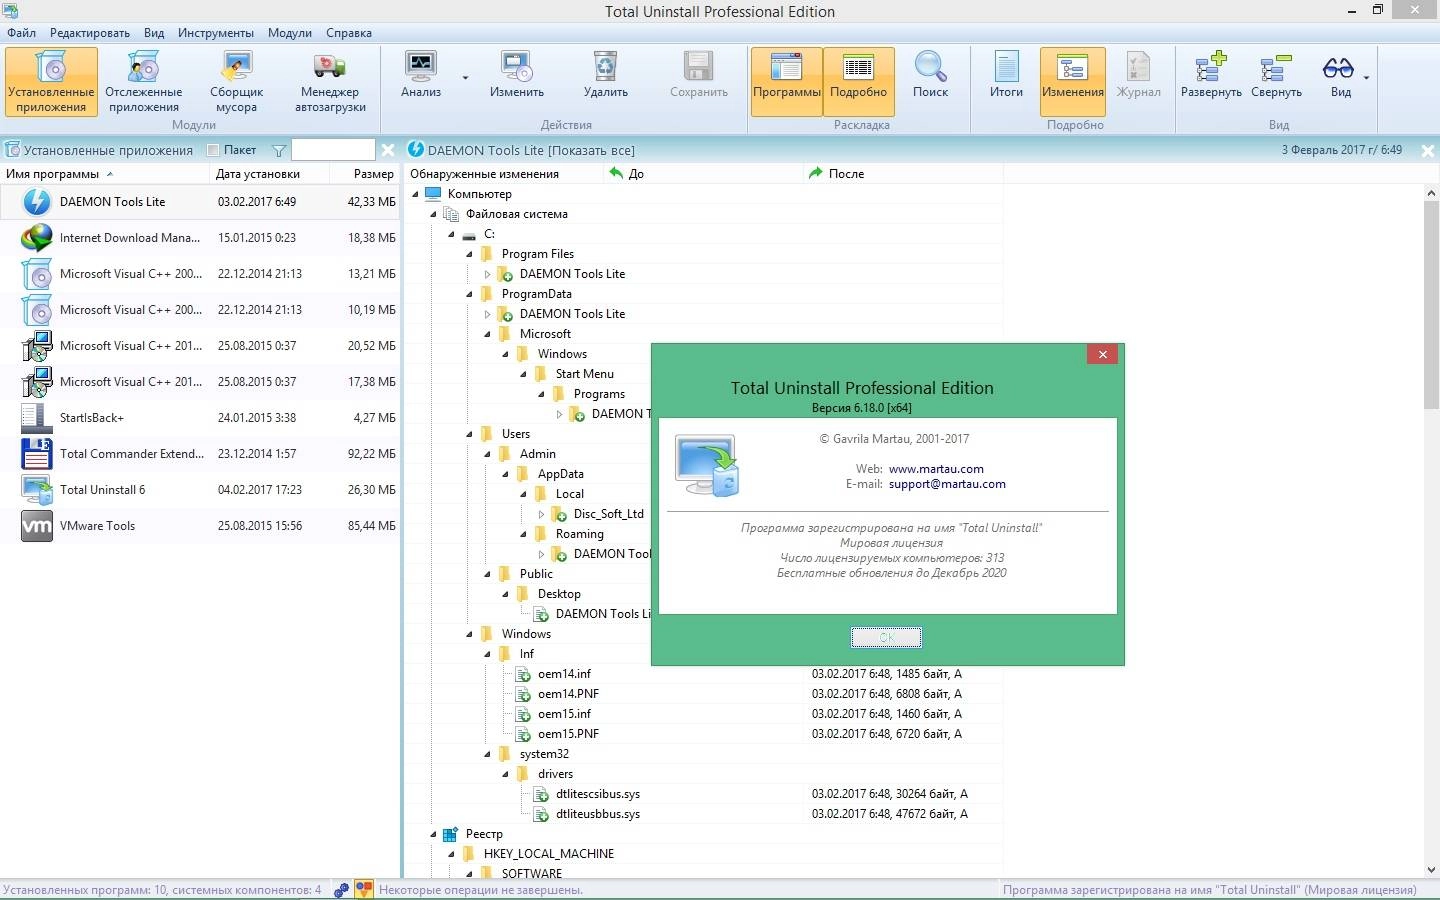The image size is (1440, 900).
Task: Select dtlitescsibus.sys driver file
Action: click(597, 794)
